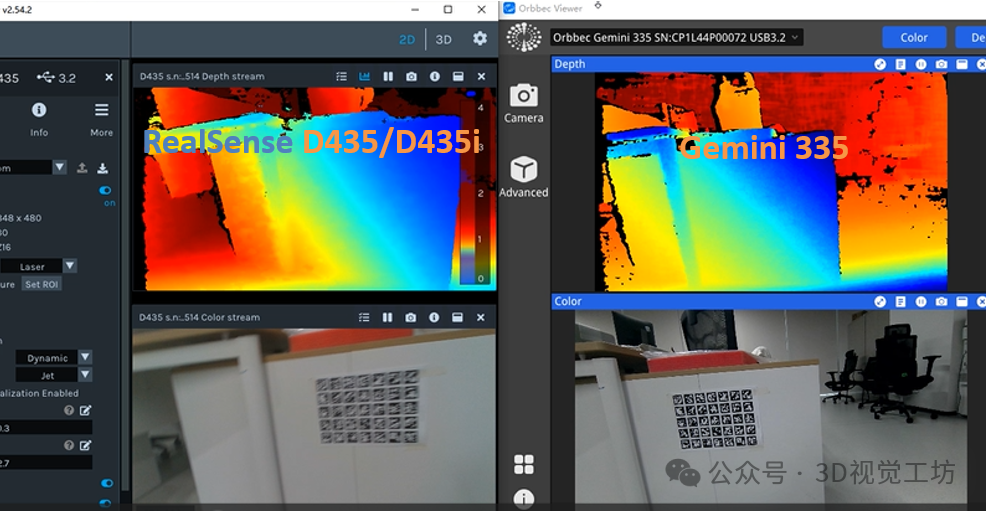Capture snapshot of Orbbec Color stream
Viewport: 986px width, 511px height.
point(941,302)
